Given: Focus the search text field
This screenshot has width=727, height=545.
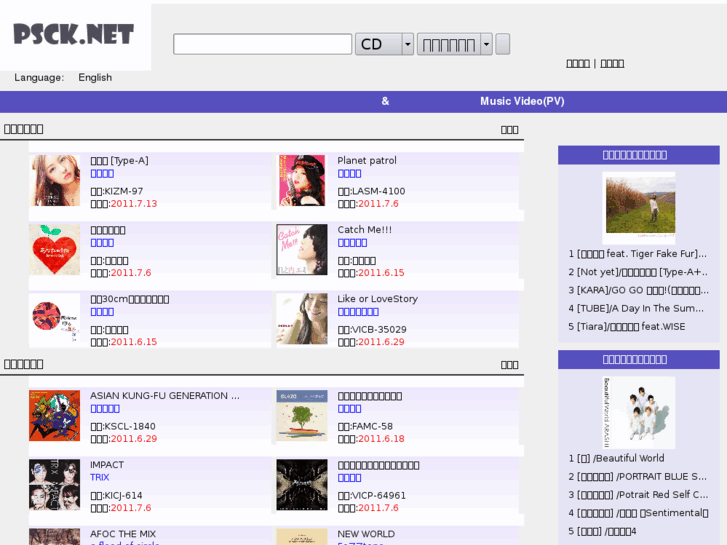Looking at the screenshot, I should [262, 44].
